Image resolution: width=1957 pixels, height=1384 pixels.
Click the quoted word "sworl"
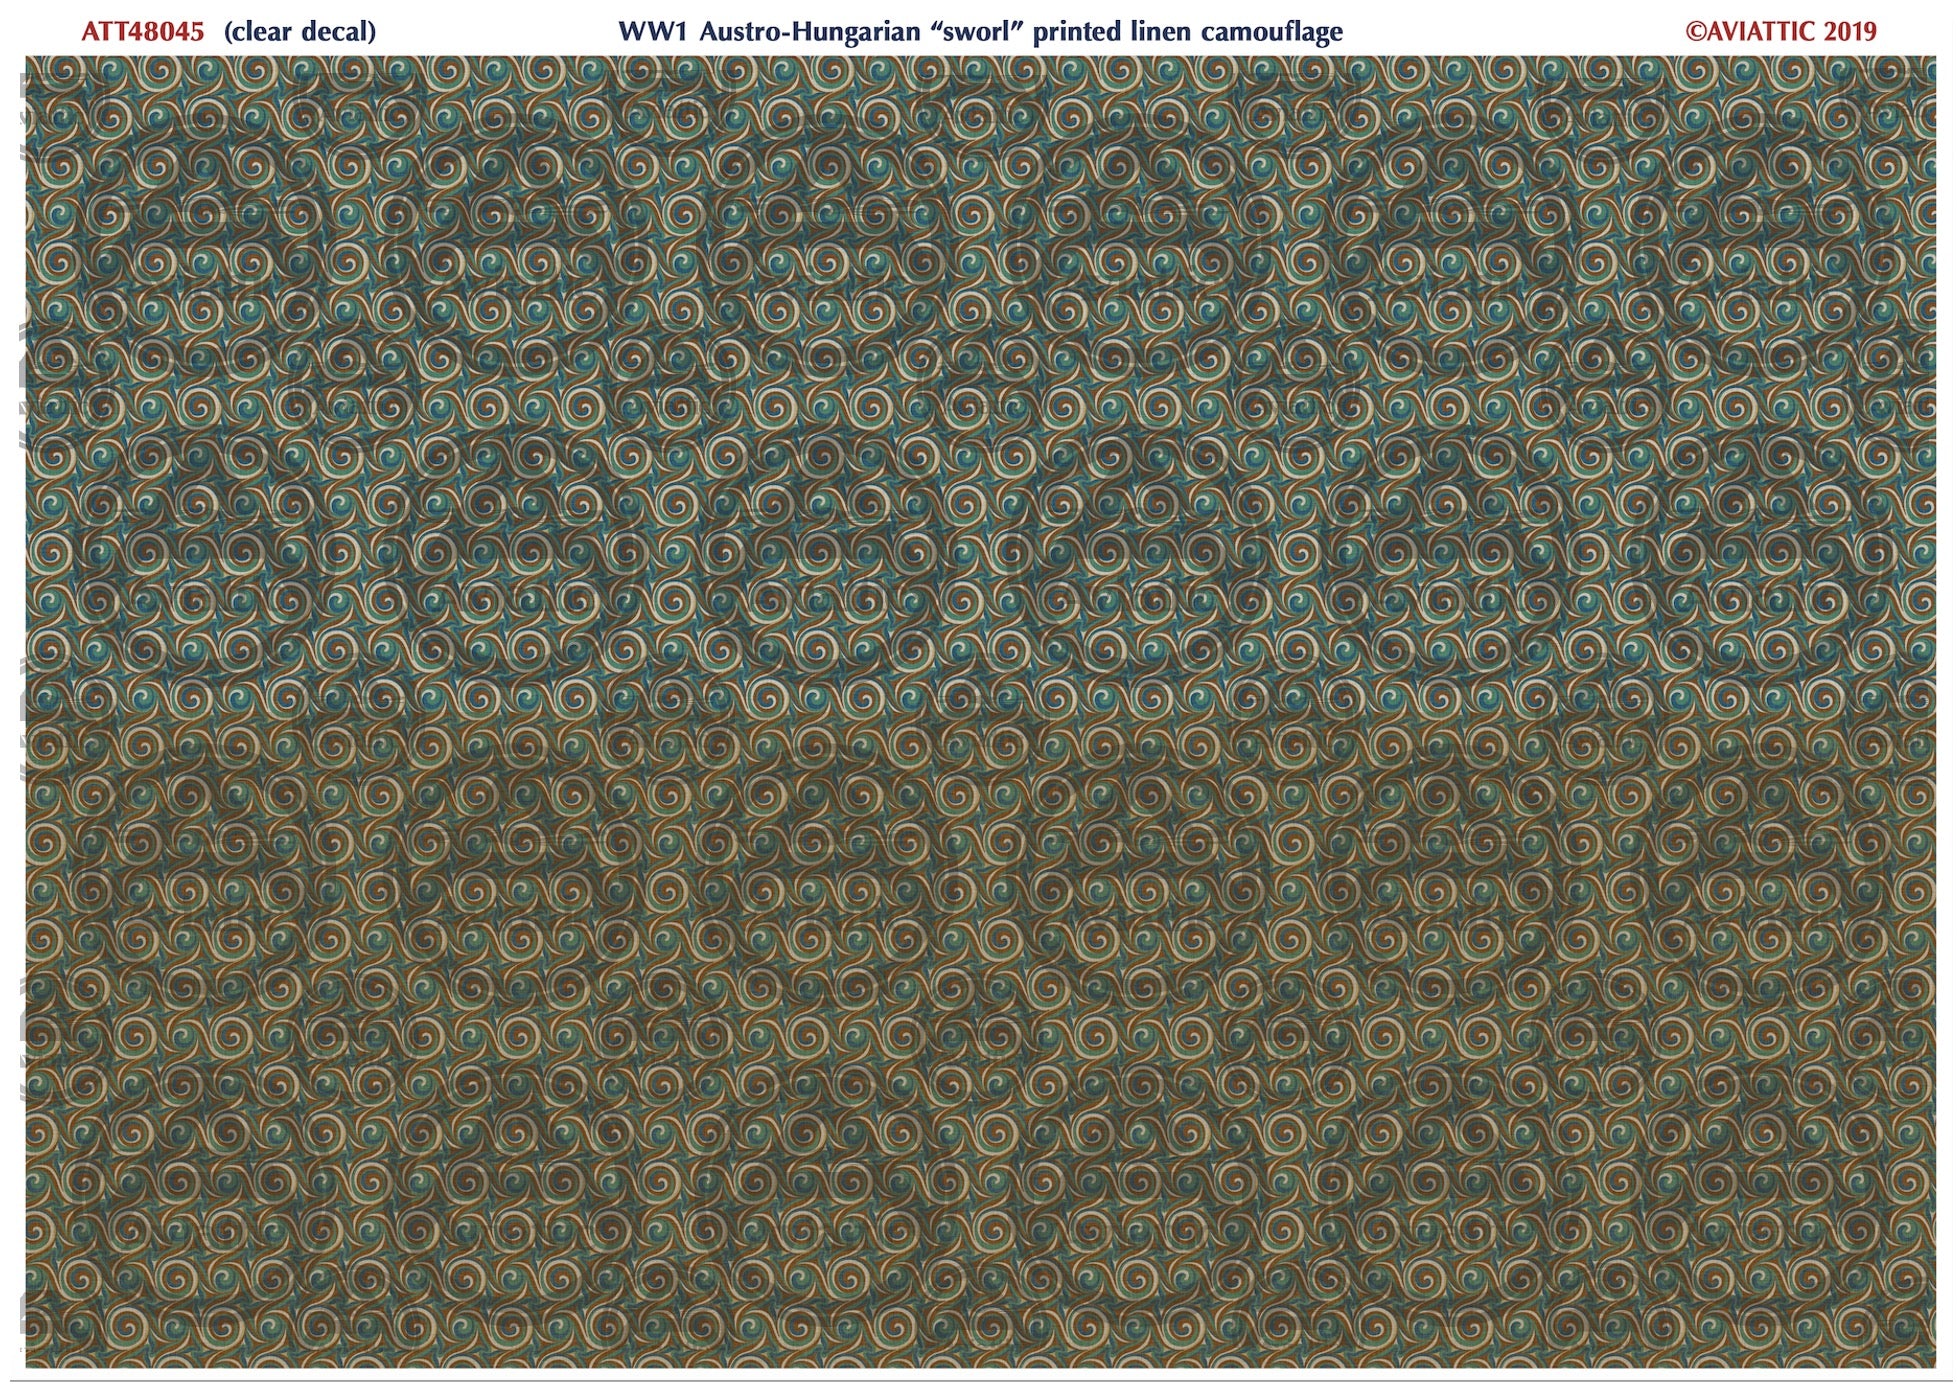[x=975, y=32]
